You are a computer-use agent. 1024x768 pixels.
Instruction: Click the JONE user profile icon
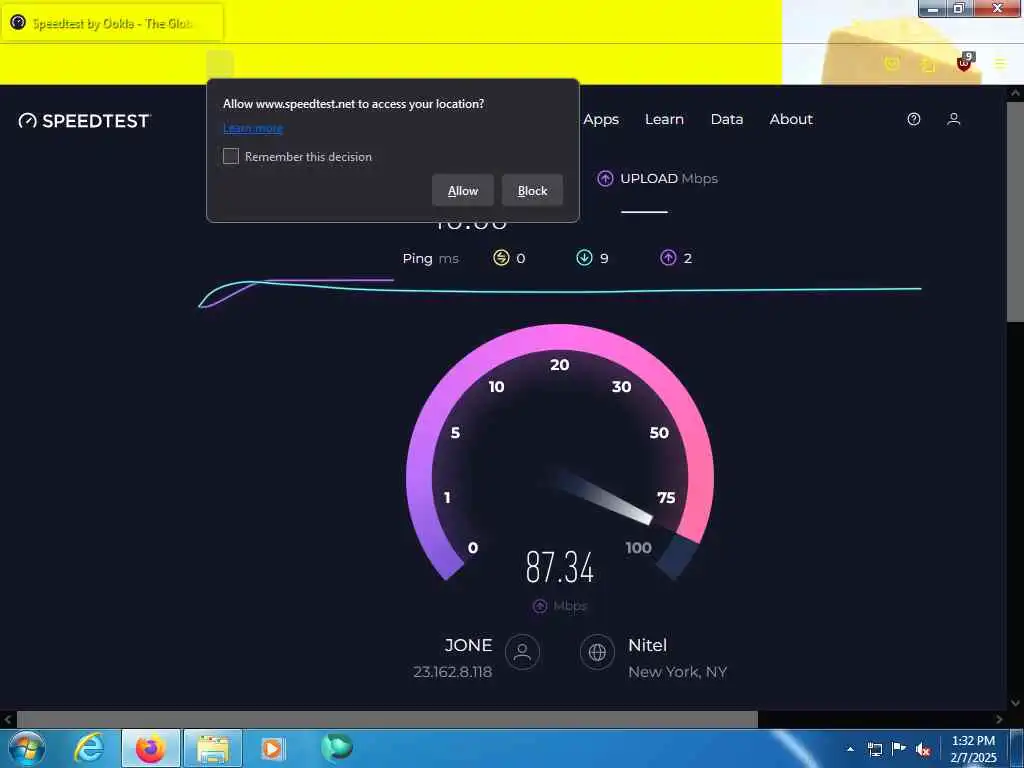[522, 652]
